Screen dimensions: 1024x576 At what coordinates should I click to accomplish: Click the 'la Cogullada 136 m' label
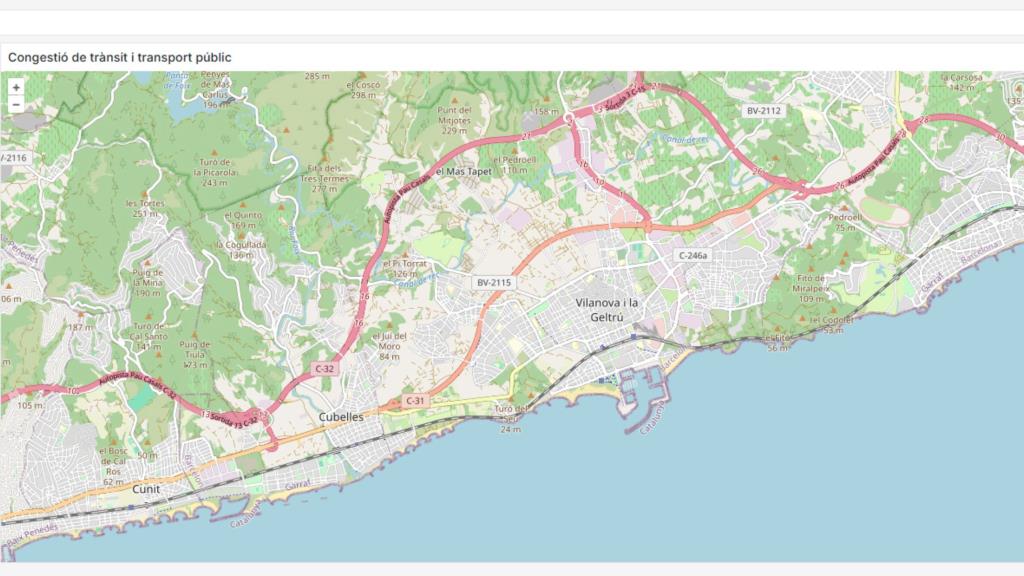241,249
